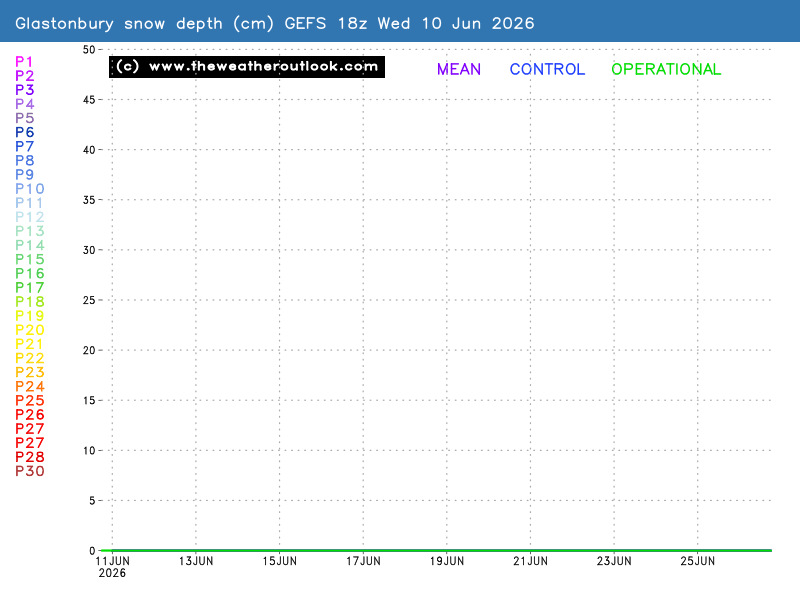This screenshot has width=800, height=600.
Task: Click ensemble member label P6
Action: 24,132
